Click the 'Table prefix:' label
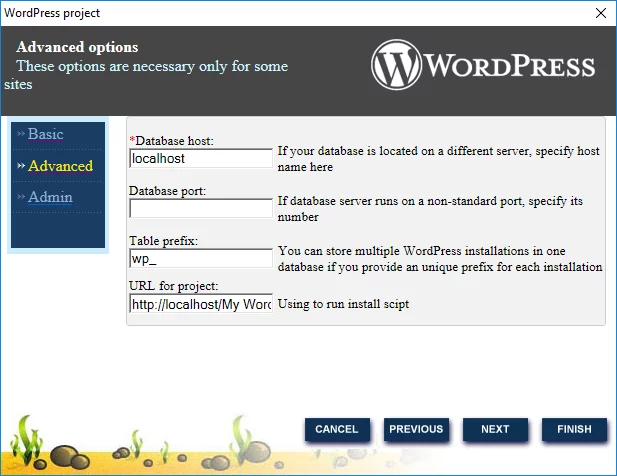617x476 pixels. tap(164, 241)
